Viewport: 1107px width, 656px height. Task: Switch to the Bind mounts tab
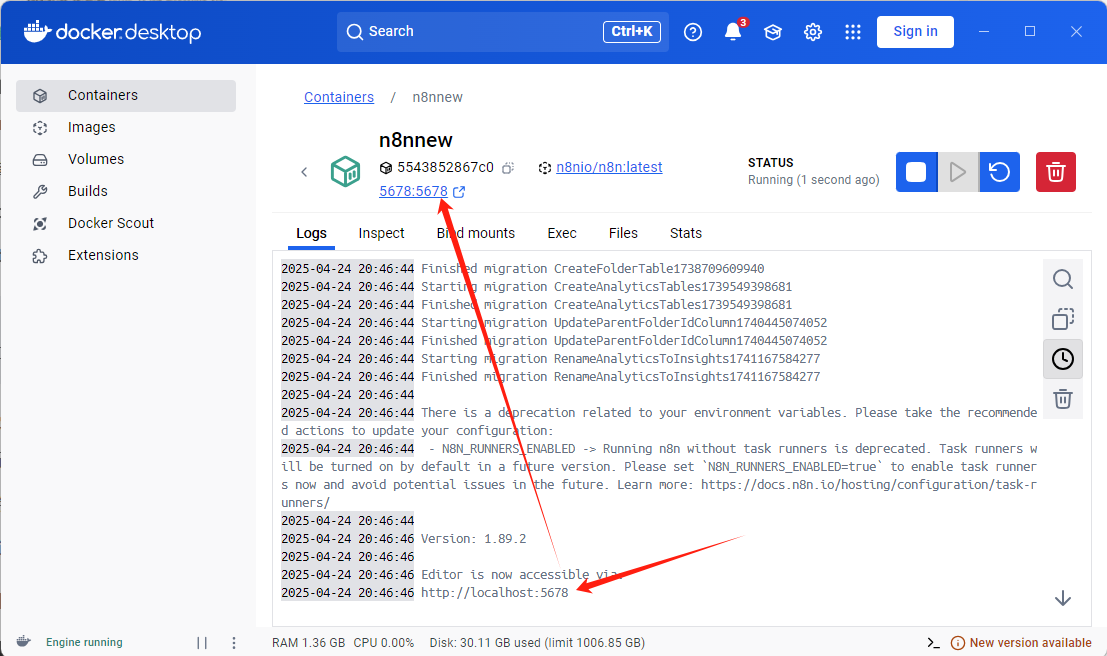click(x=476, y=233)
